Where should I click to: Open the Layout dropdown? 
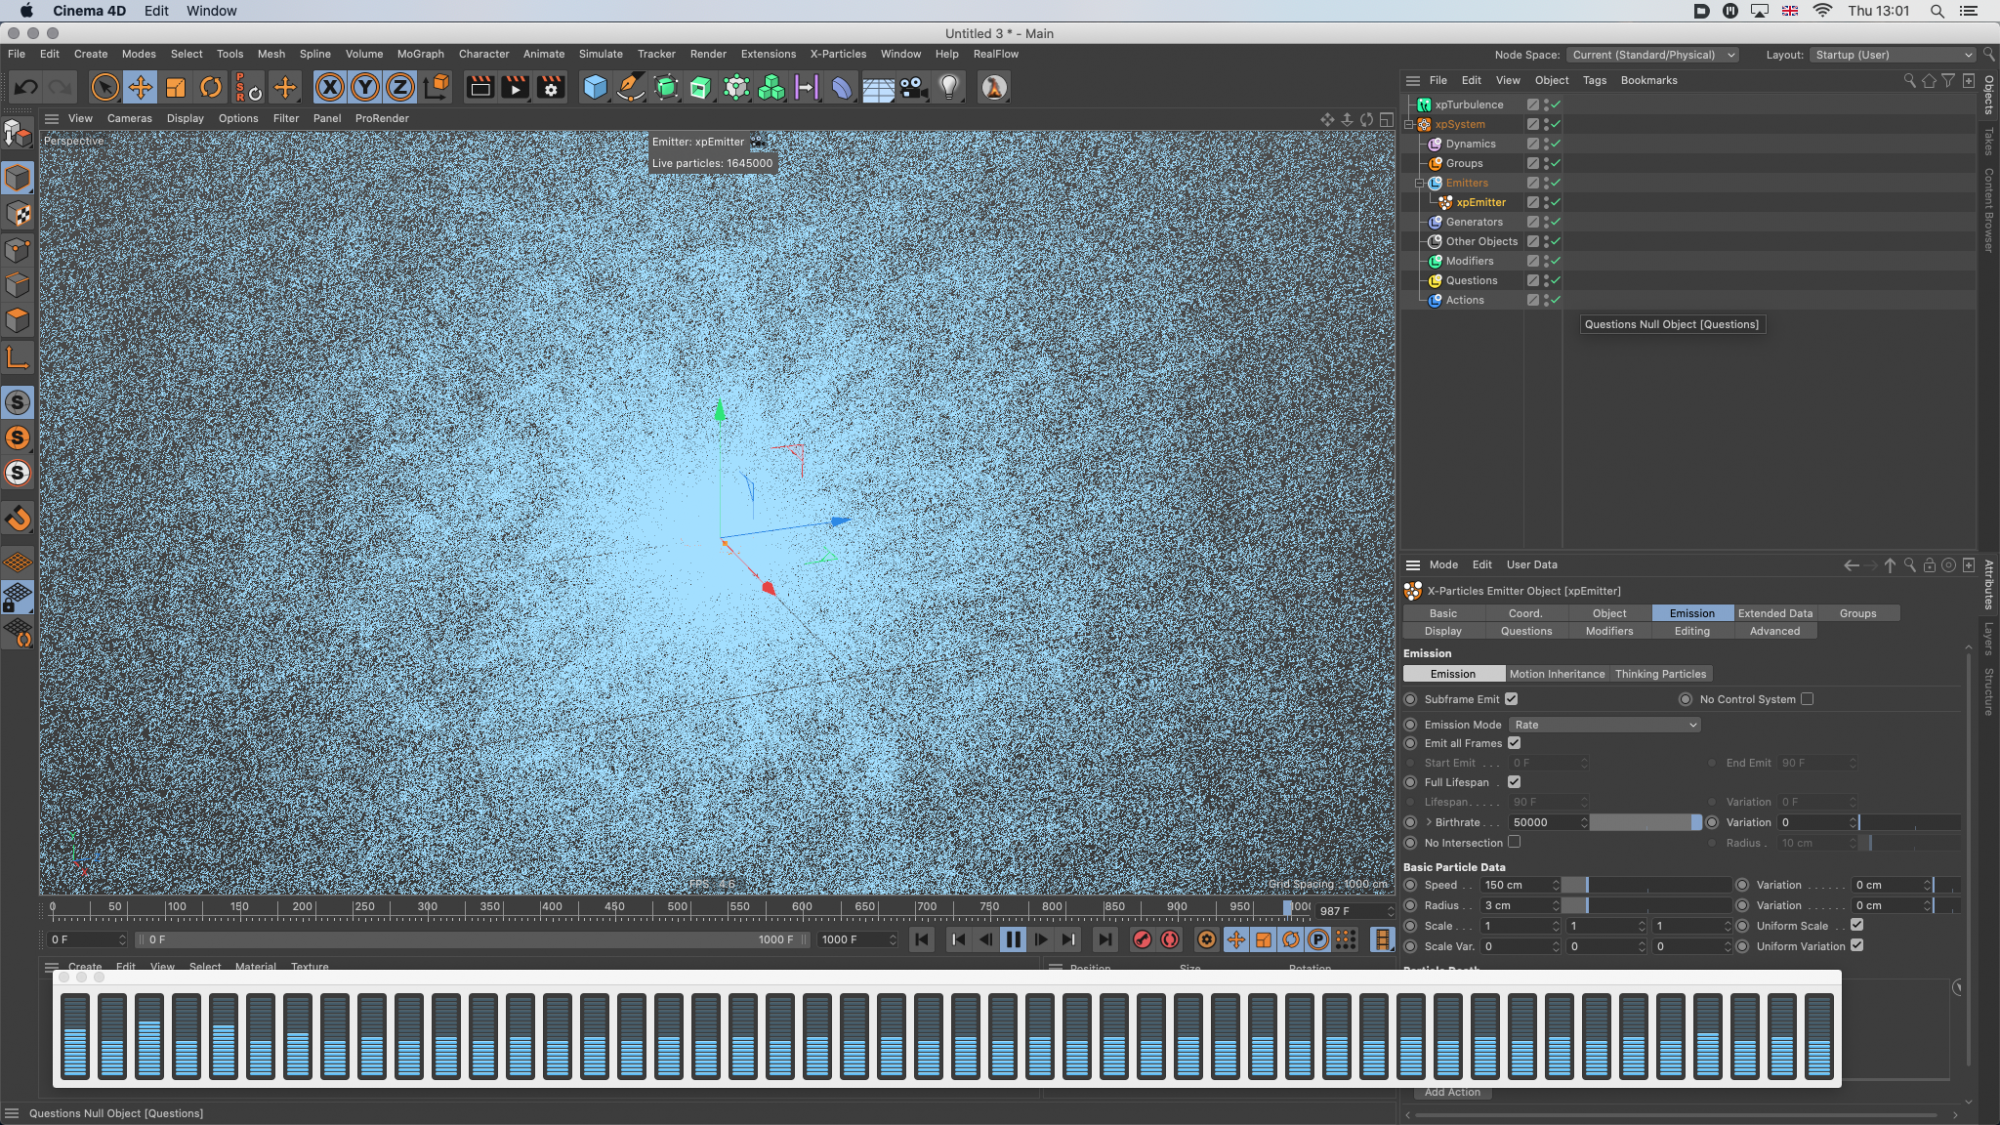click(1892, 55)
